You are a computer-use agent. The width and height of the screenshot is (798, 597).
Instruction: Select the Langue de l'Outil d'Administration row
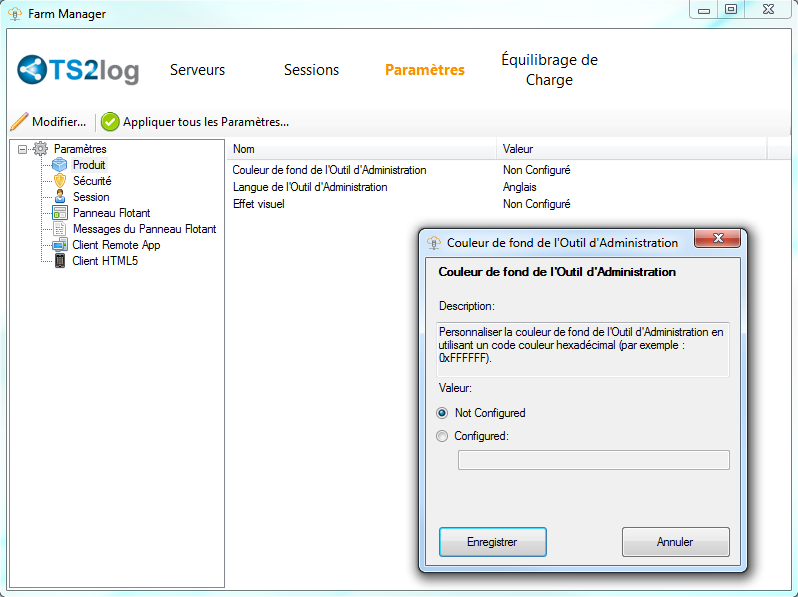(310, 187)
